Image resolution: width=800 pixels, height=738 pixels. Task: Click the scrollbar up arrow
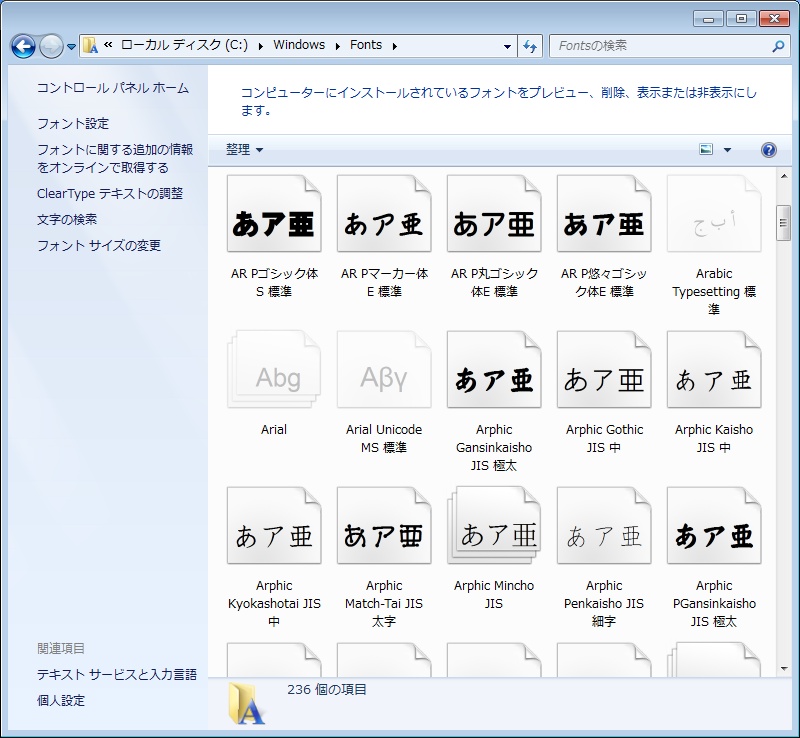tap(784, 177)
